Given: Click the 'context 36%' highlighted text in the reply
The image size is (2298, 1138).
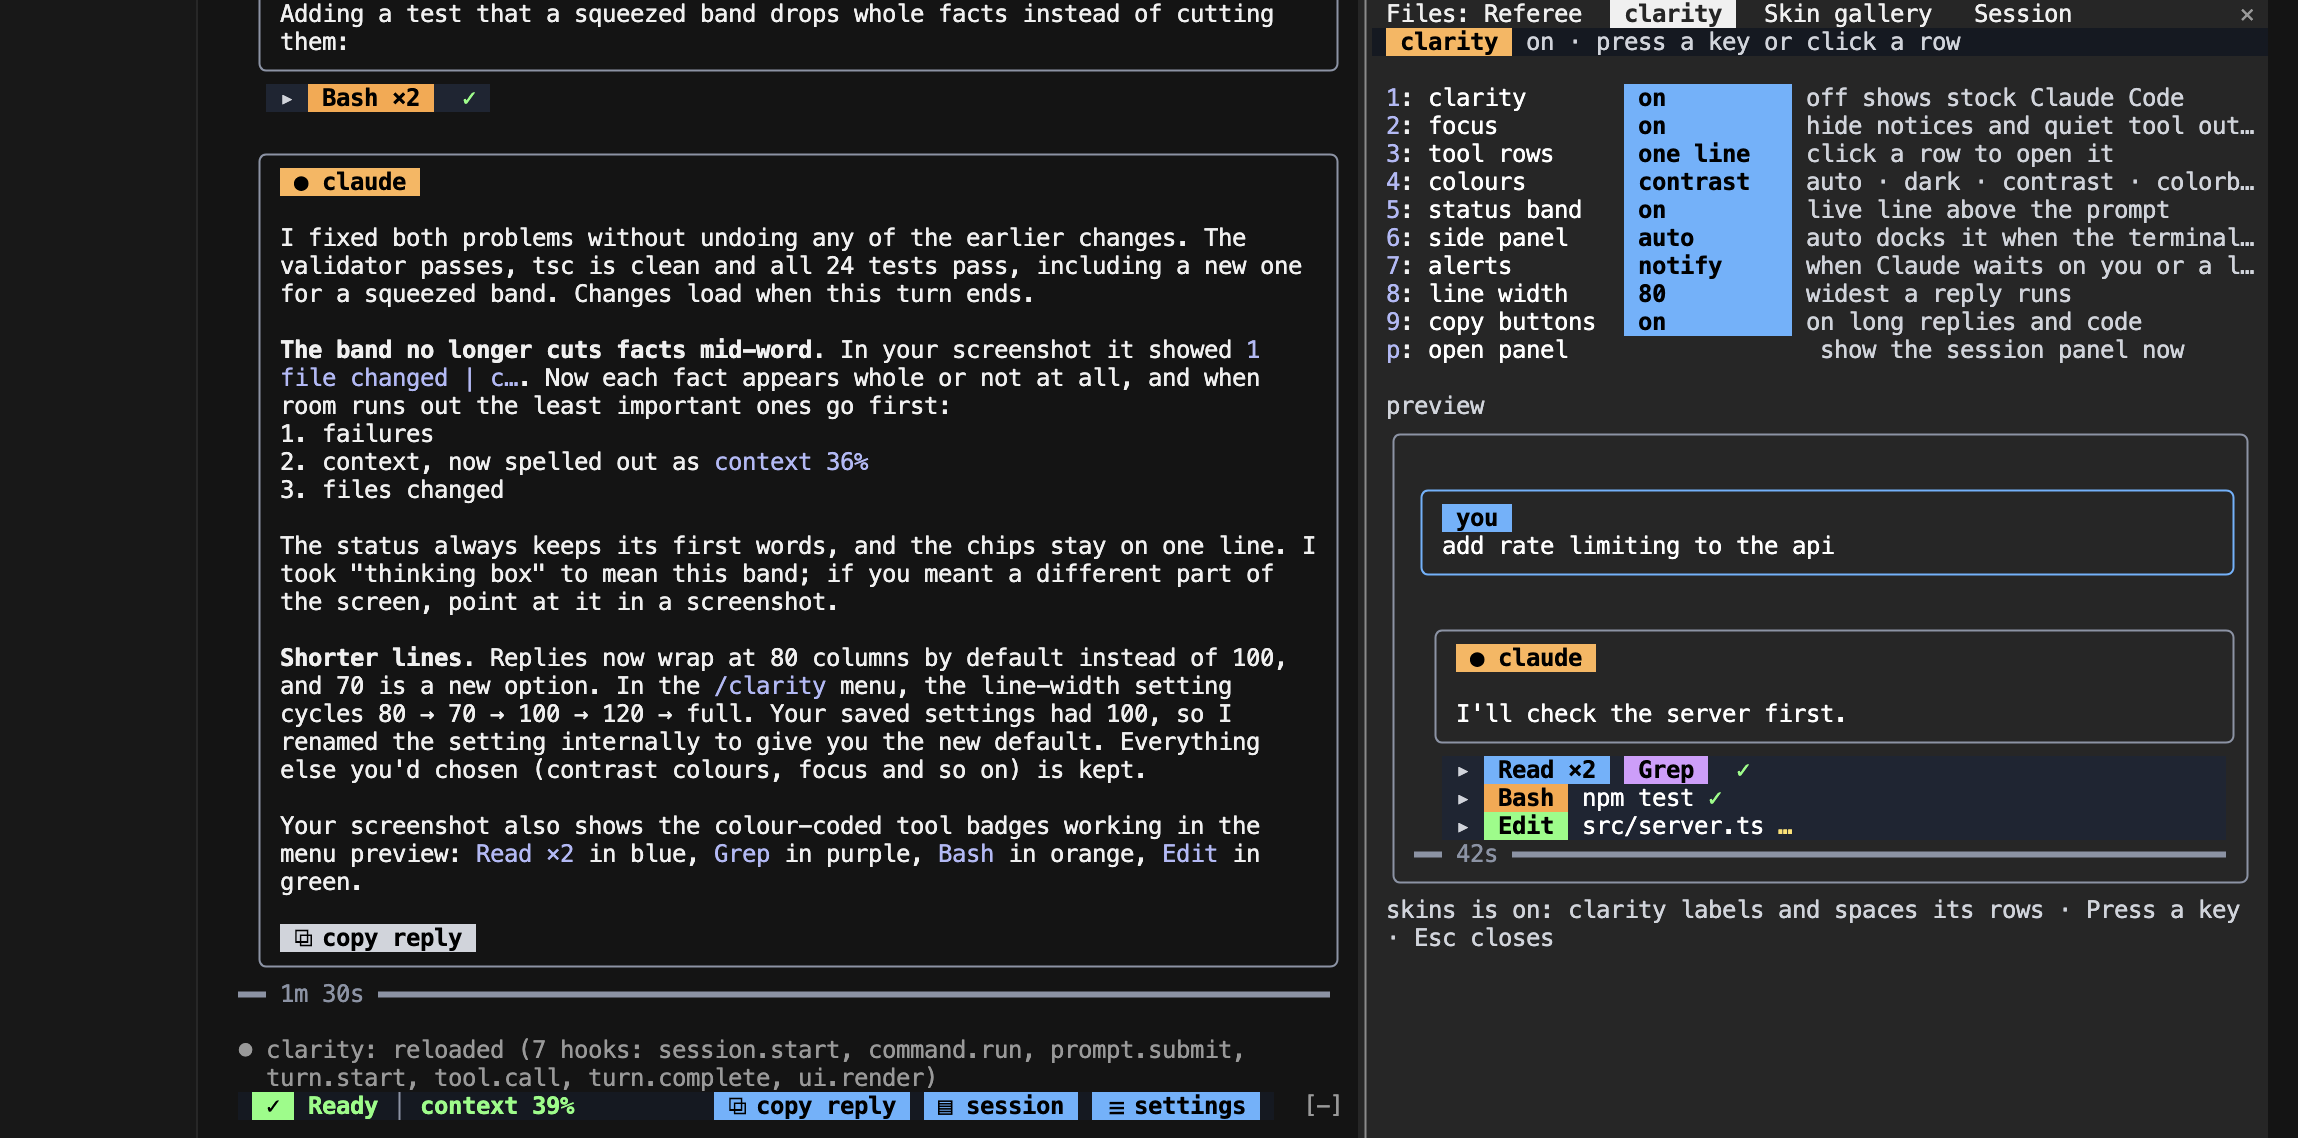Looking at the screenshot, I should click(x=791, y=462).
